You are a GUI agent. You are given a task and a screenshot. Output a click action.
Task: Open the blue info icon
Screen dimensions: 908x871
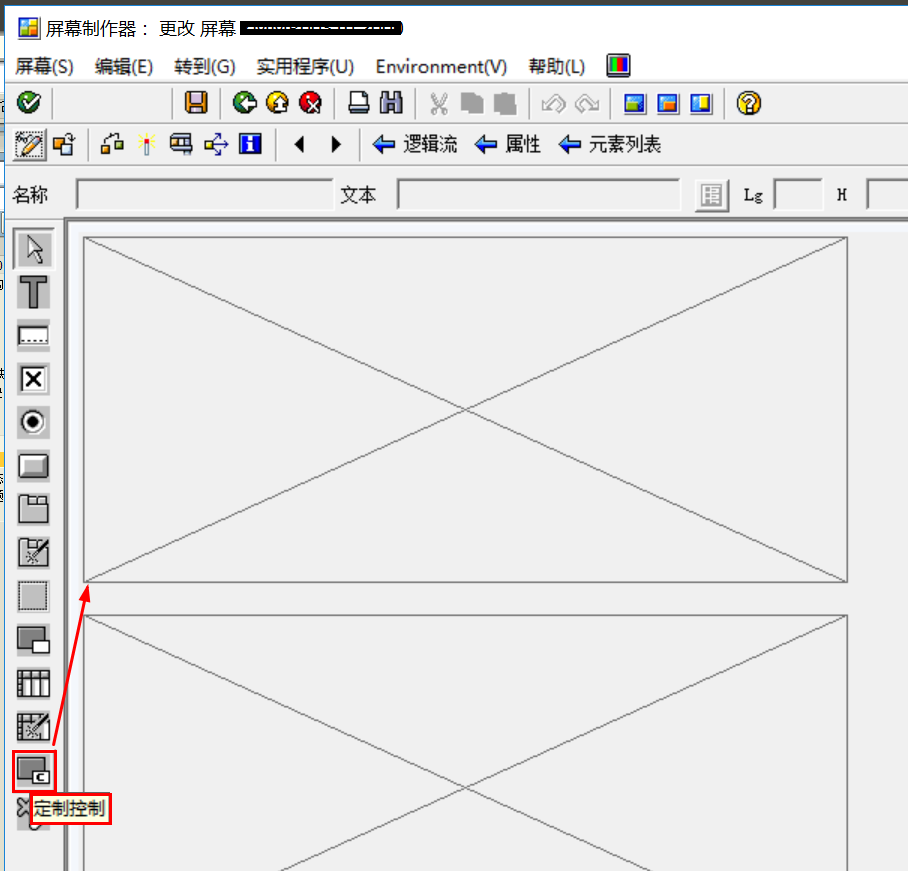tap(250, 144)
